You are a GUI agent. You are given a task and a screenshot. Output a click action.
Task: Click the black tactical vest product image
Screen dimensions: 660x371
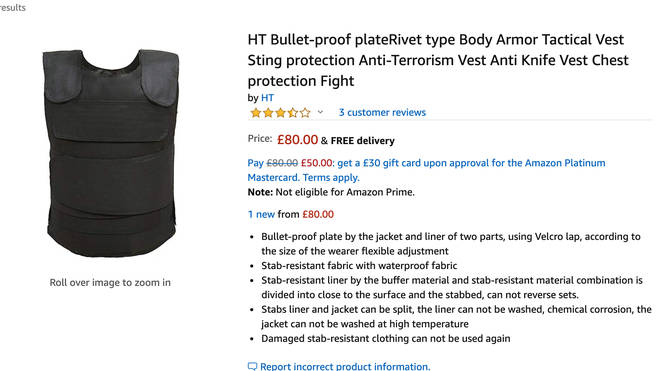click(111, 153)
